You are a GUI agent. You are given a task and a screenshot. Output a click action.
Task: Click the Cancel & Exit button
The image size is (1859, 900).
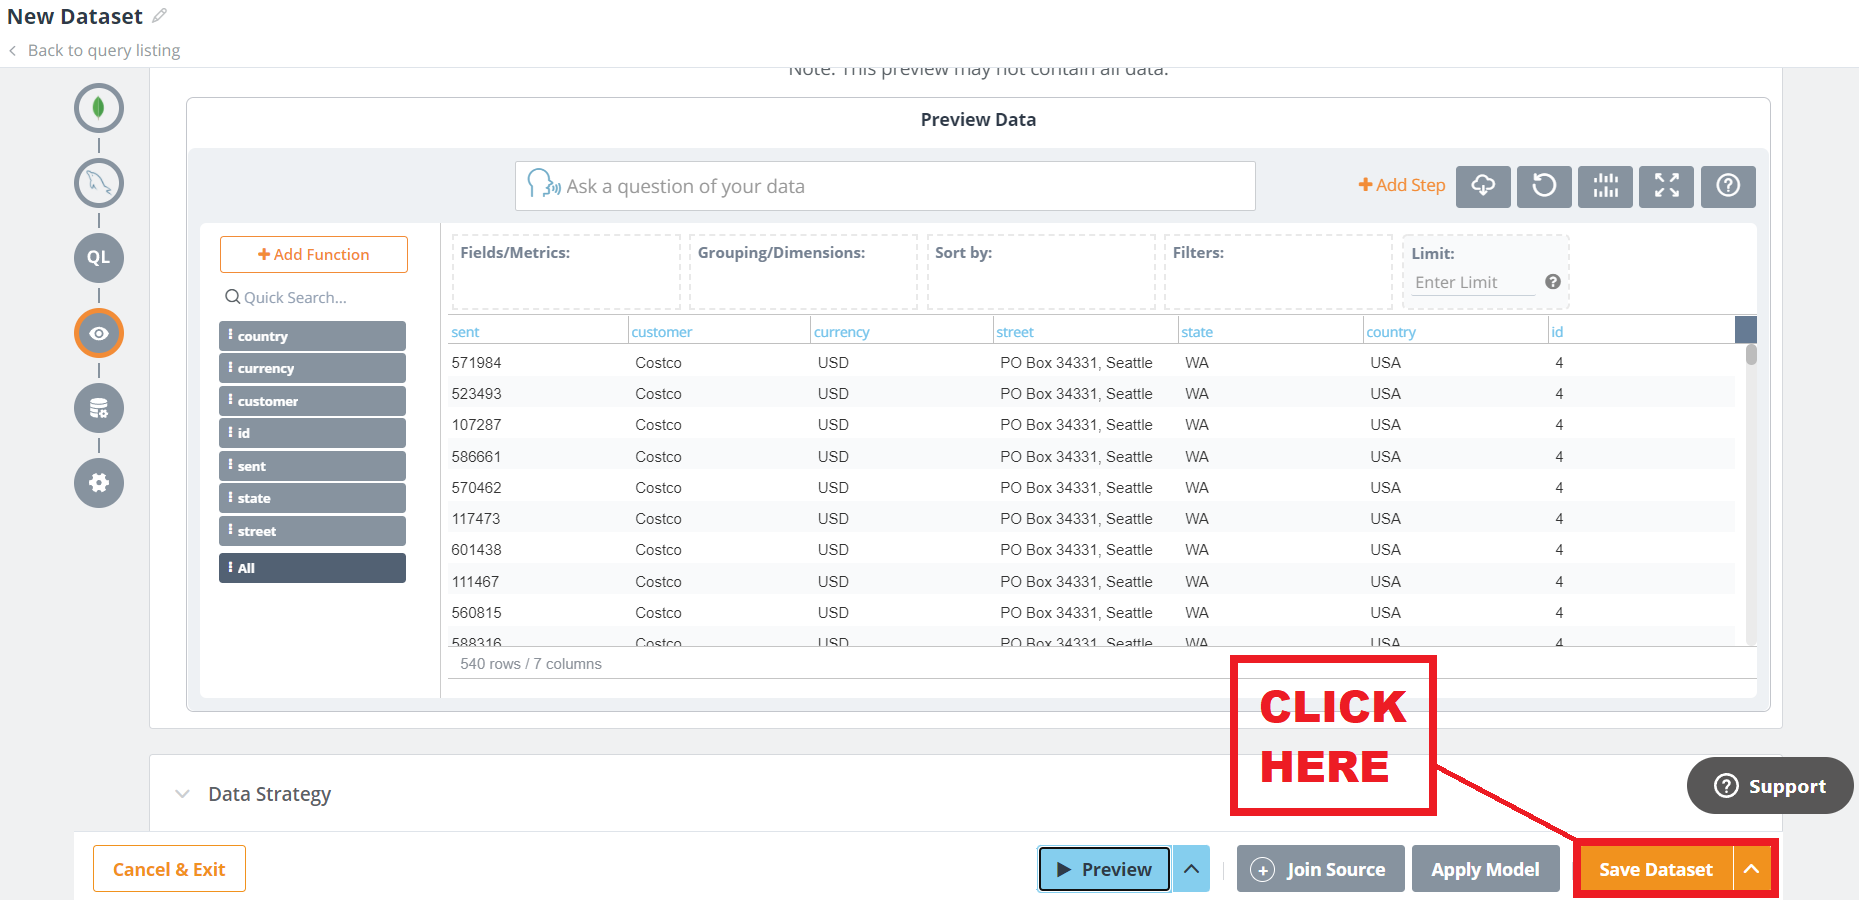[x=169, y=869]
